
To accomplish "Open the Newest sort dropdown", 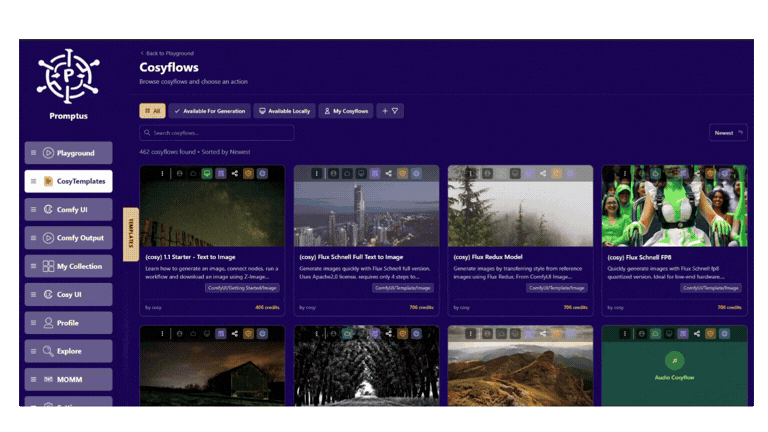I will point(728,133).
